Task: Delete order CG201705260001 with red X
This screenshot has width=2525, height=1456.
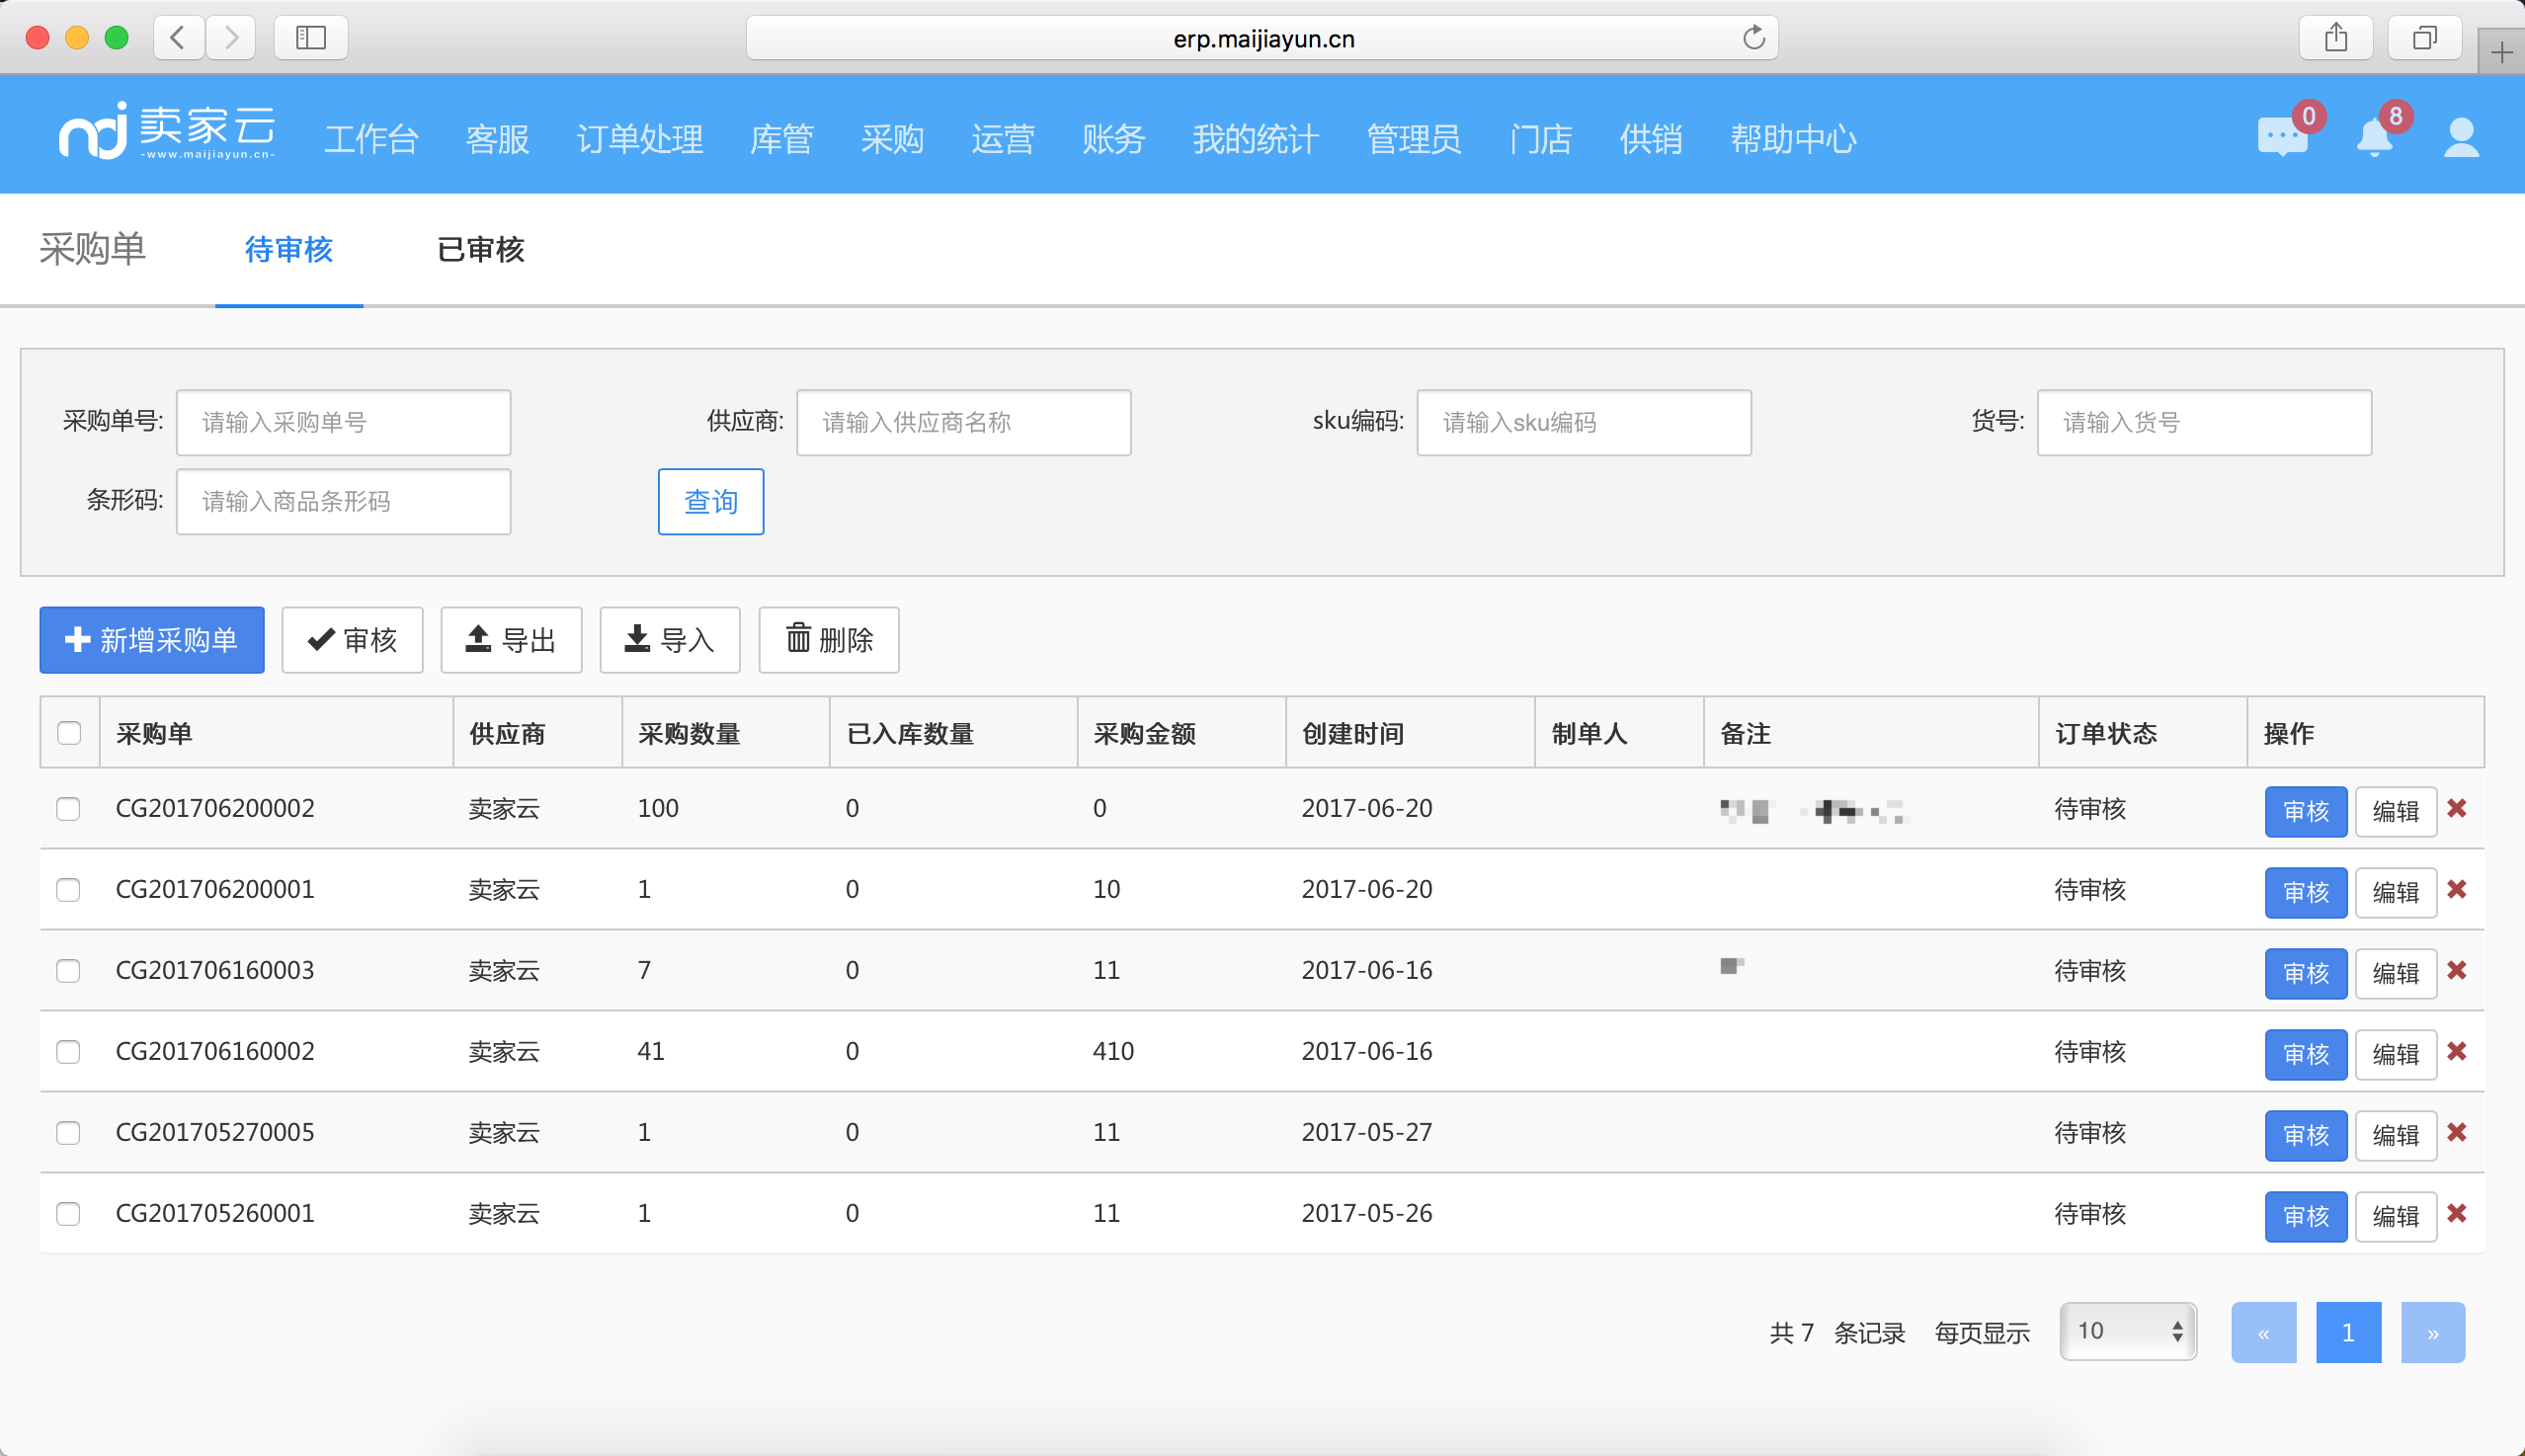Action: click(2457, 1213)
